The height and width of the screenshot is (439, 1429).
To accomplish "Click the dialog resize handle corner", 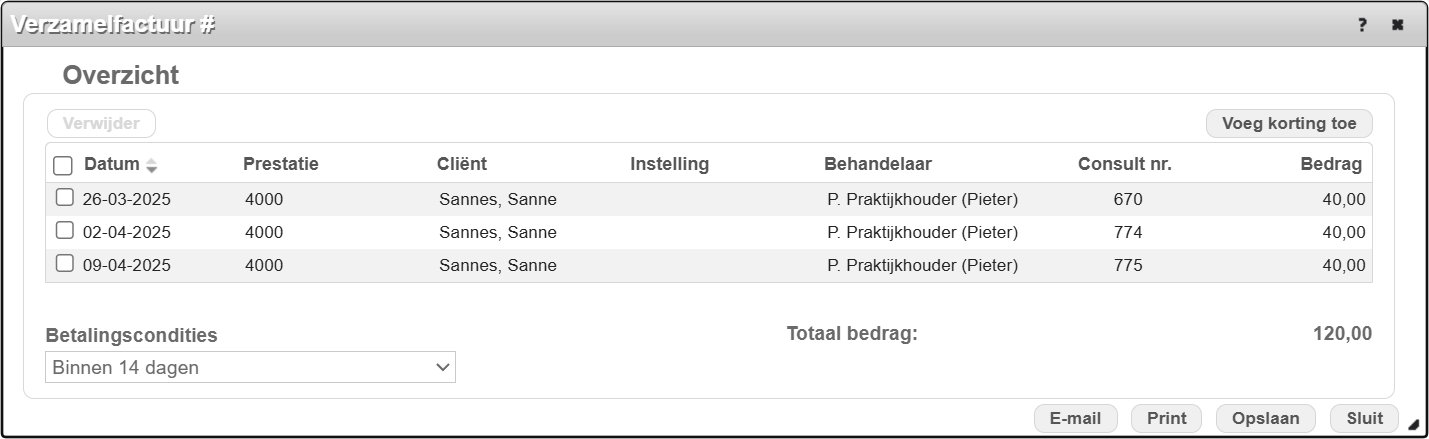I will tap(1413, 424).
